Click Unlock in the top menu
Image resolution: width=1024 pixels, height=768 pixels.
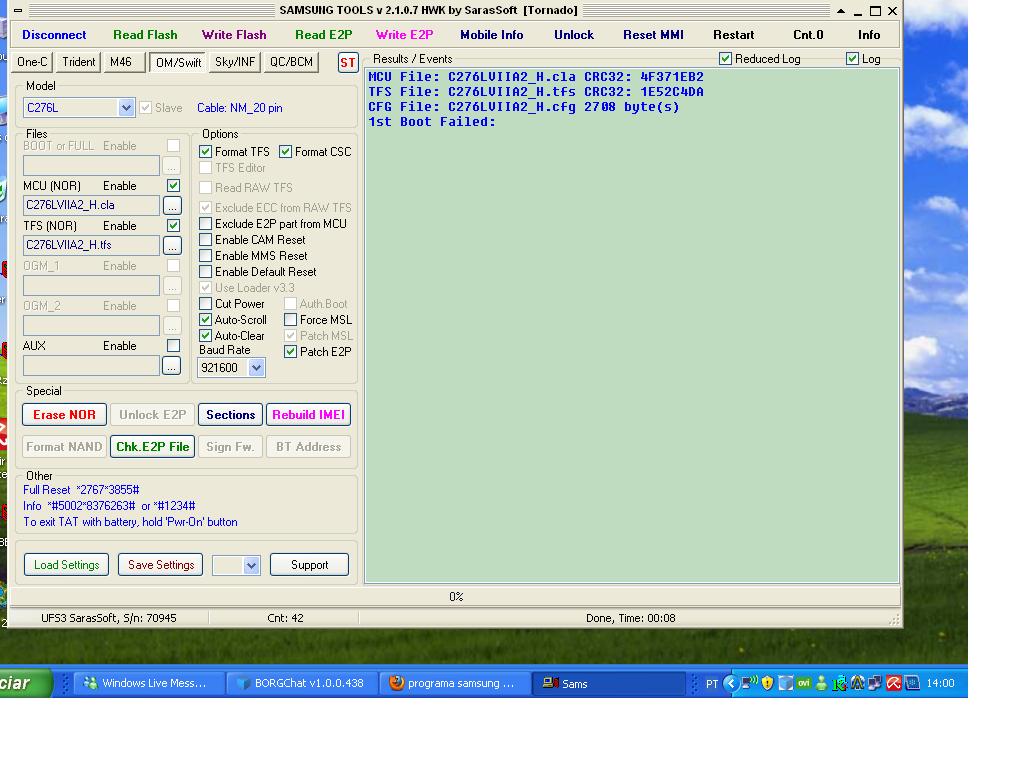point(574,35)
